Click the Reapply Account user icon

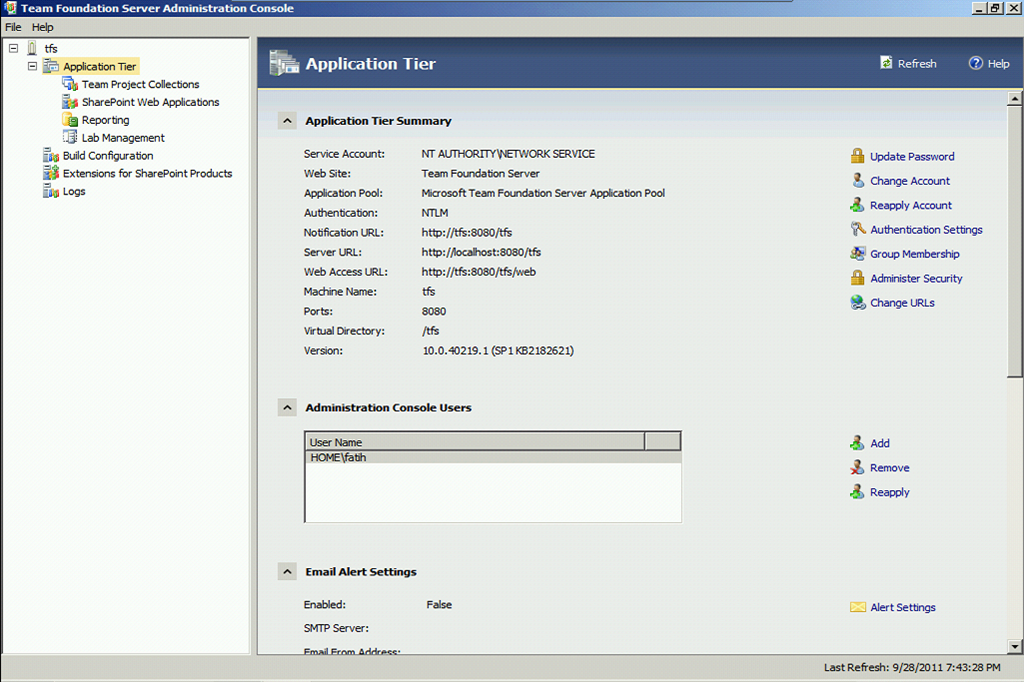point(857,204)
